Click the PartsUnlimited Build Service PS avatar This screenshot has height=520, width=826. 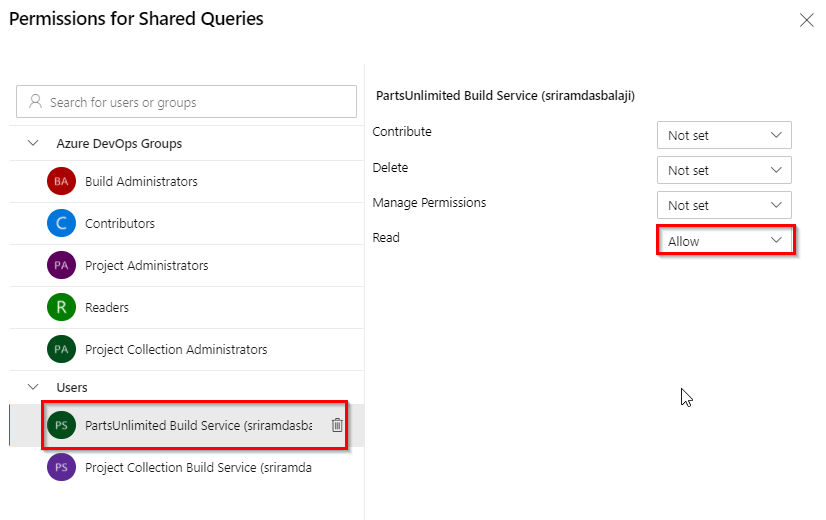tap(61, 425)
